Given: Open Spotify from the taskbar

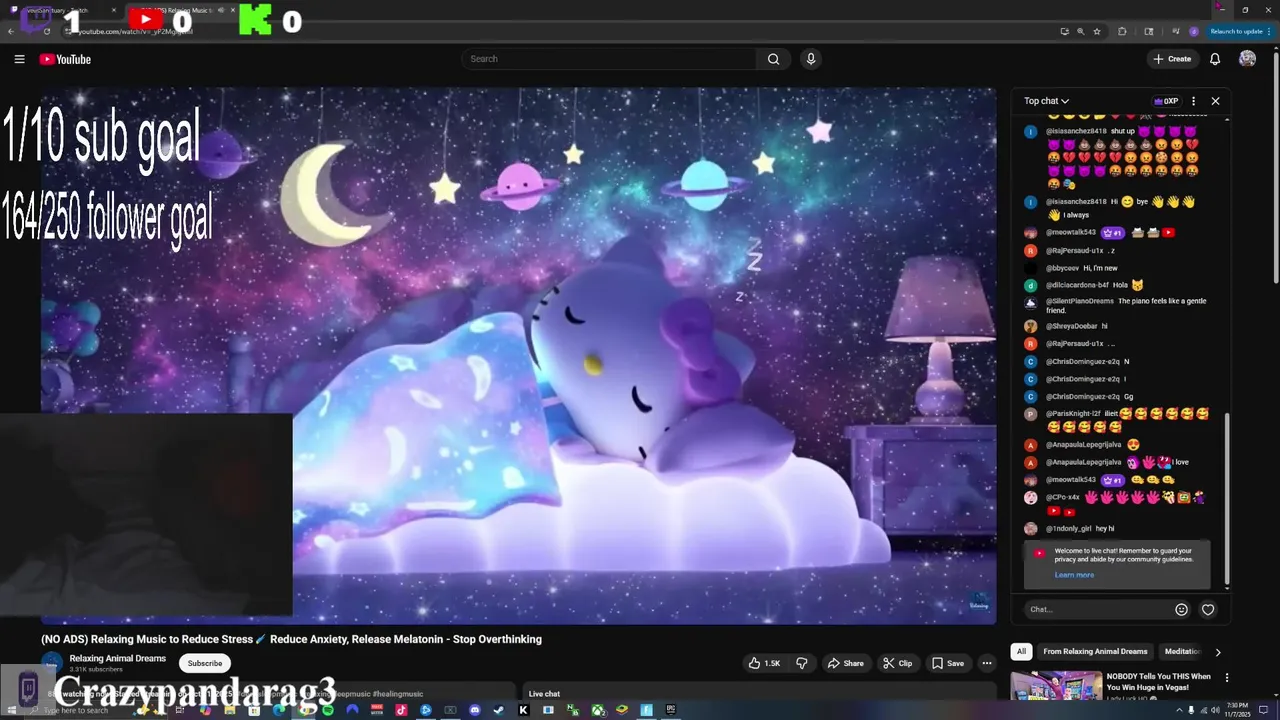Looking at the screenshot, I should [x=327, y=710].
